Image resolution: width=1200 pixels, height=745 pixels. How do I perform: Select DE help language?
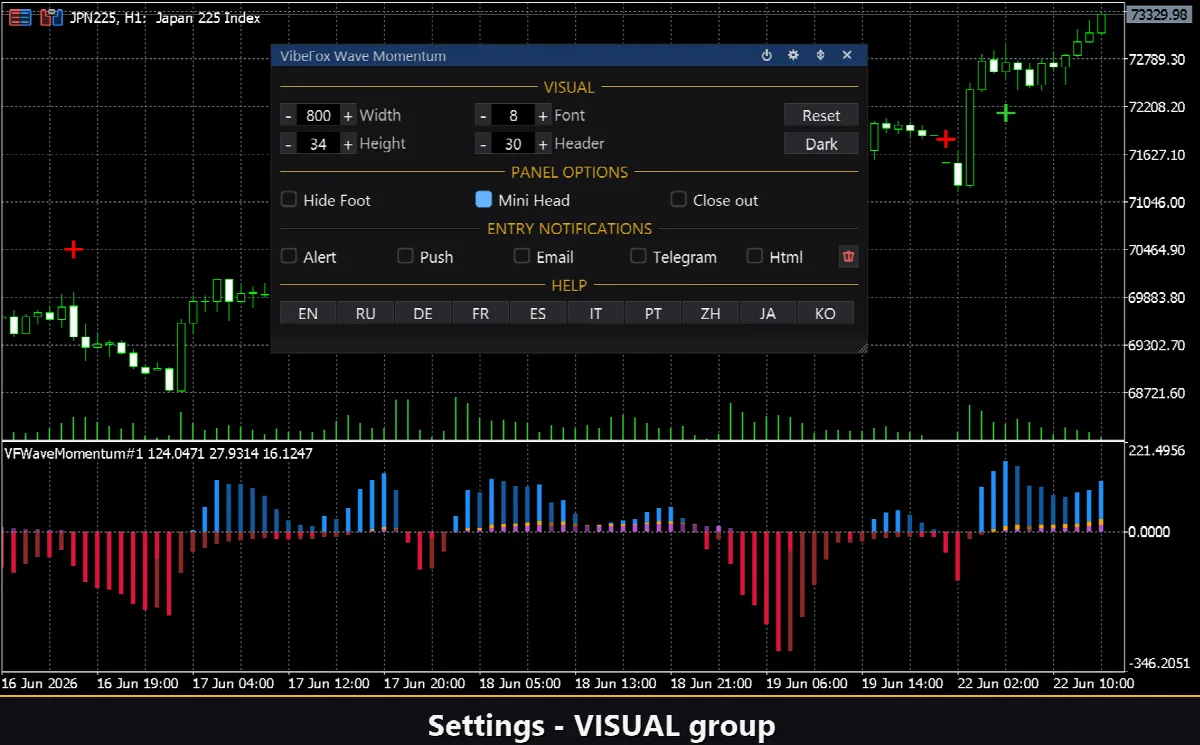click(x=423, y=313)
